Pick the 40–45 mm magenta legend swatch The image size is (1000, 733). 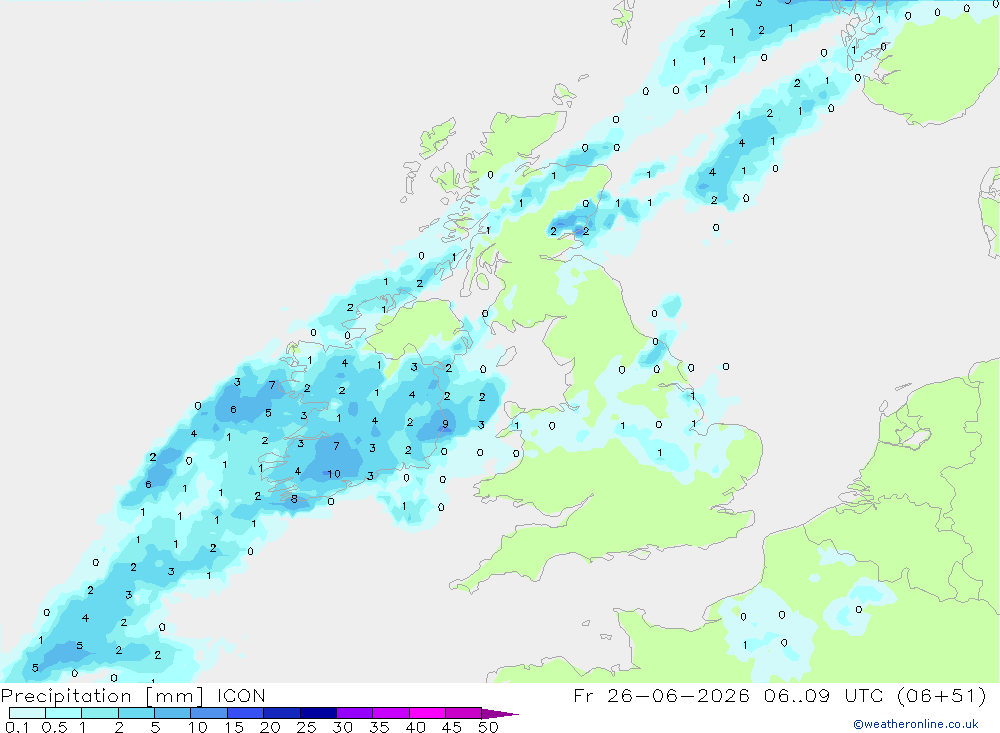click(x=427, y=713)
